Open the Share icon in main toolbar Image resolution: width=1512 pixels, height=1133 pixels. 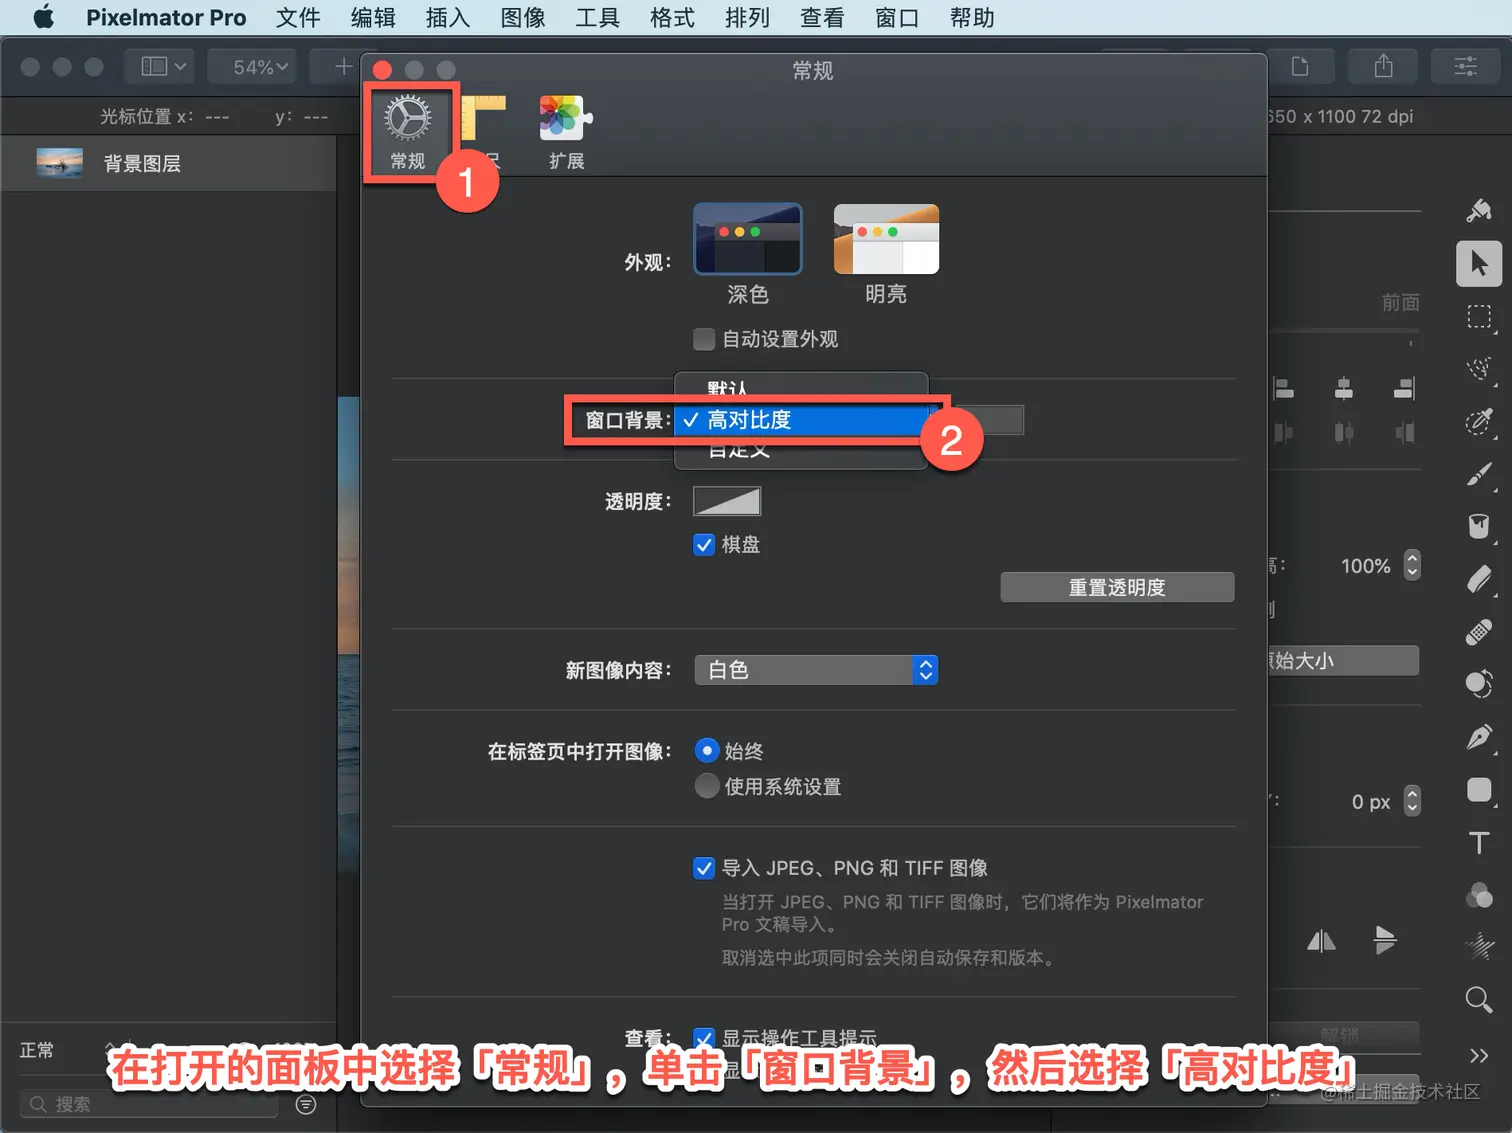click(1383, 67)
